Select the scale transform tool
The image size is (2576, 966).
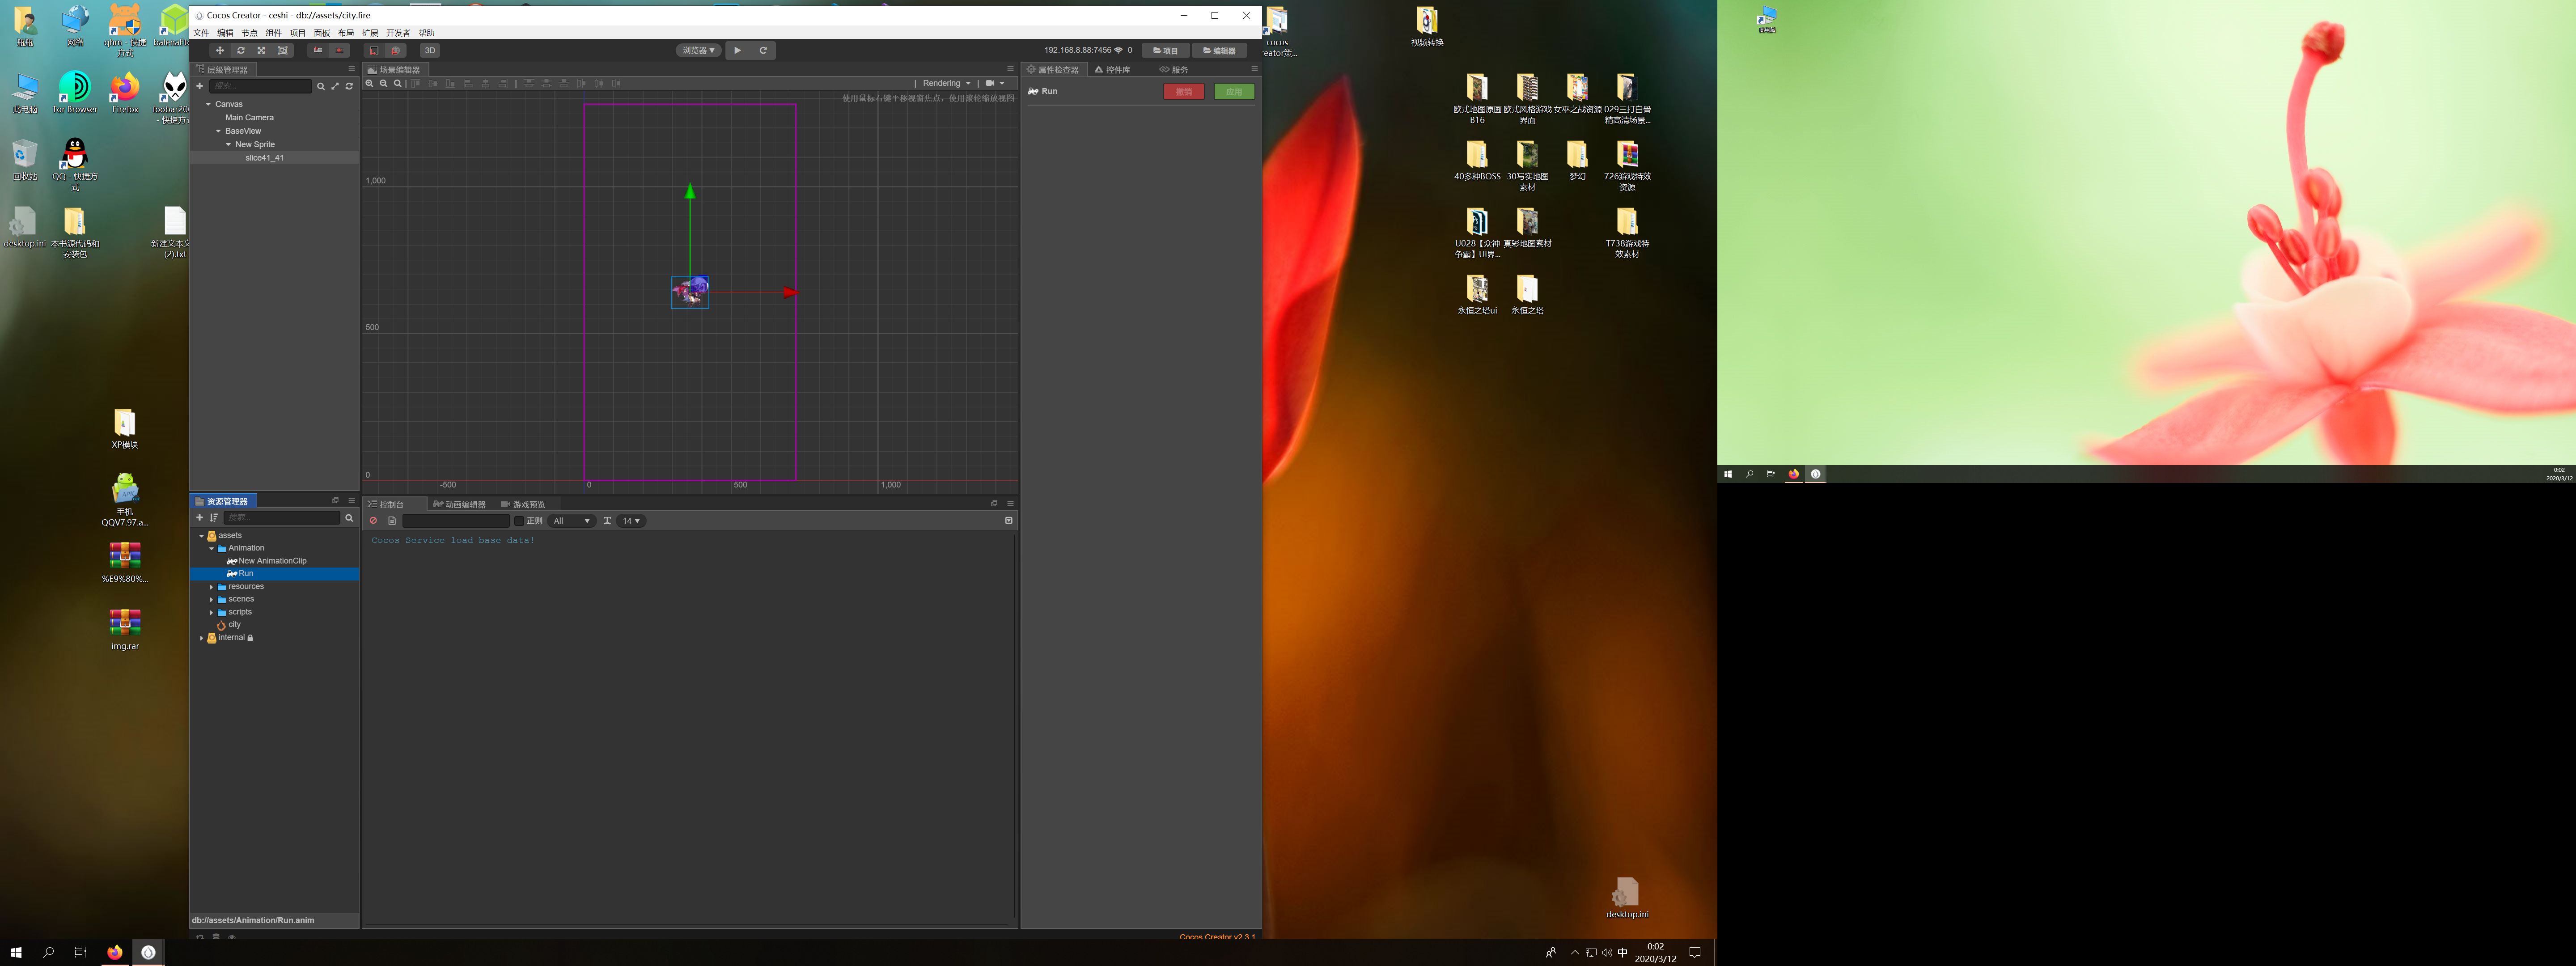pos(262,50)
